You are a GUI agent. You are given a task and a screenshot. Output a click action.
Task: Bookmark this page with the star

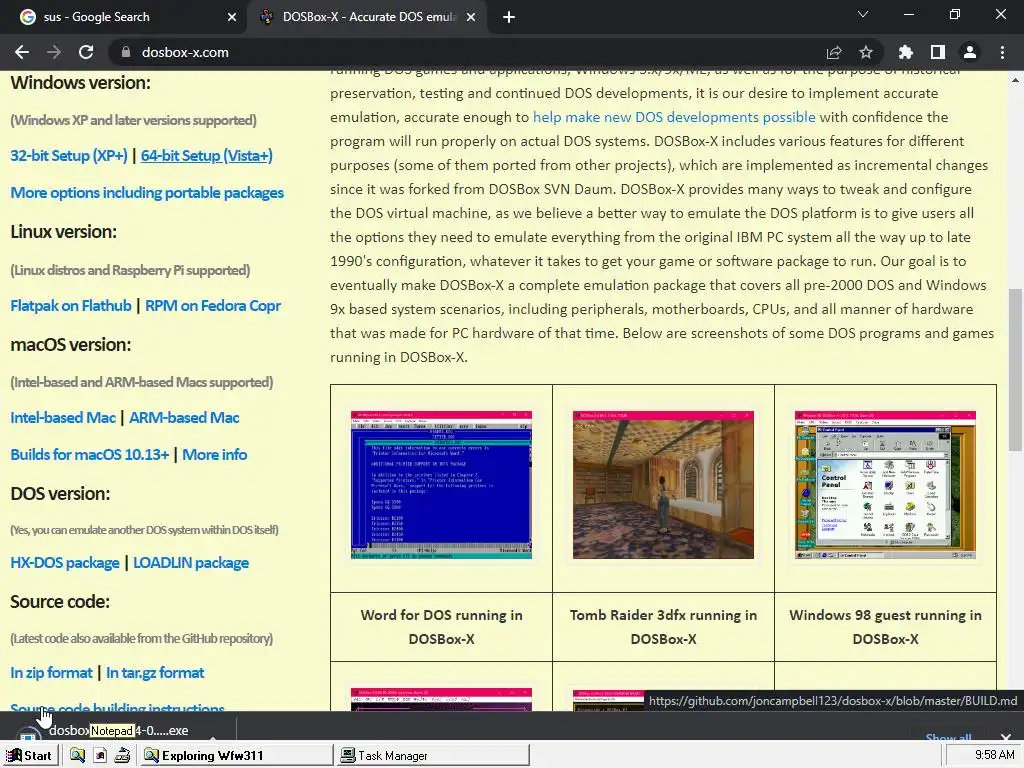pos(866,52)
